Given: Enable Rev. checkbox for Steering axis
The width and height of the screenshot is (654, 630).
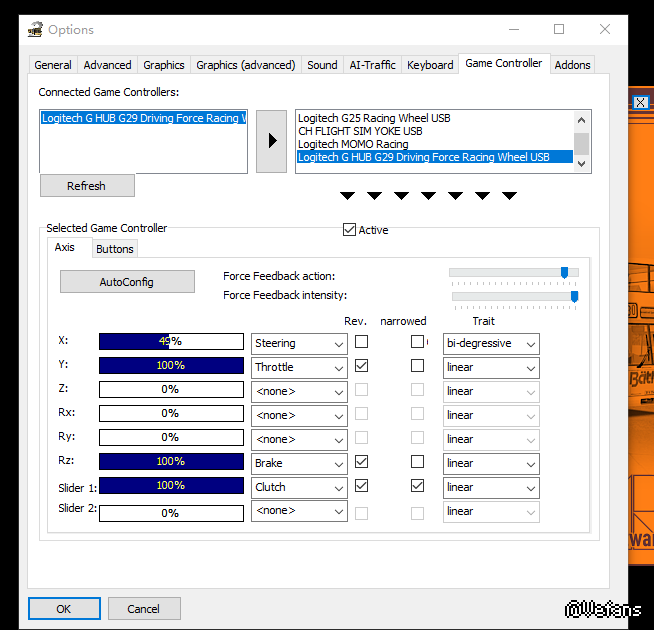Looking at the screenshot, I should coord(361,342).
